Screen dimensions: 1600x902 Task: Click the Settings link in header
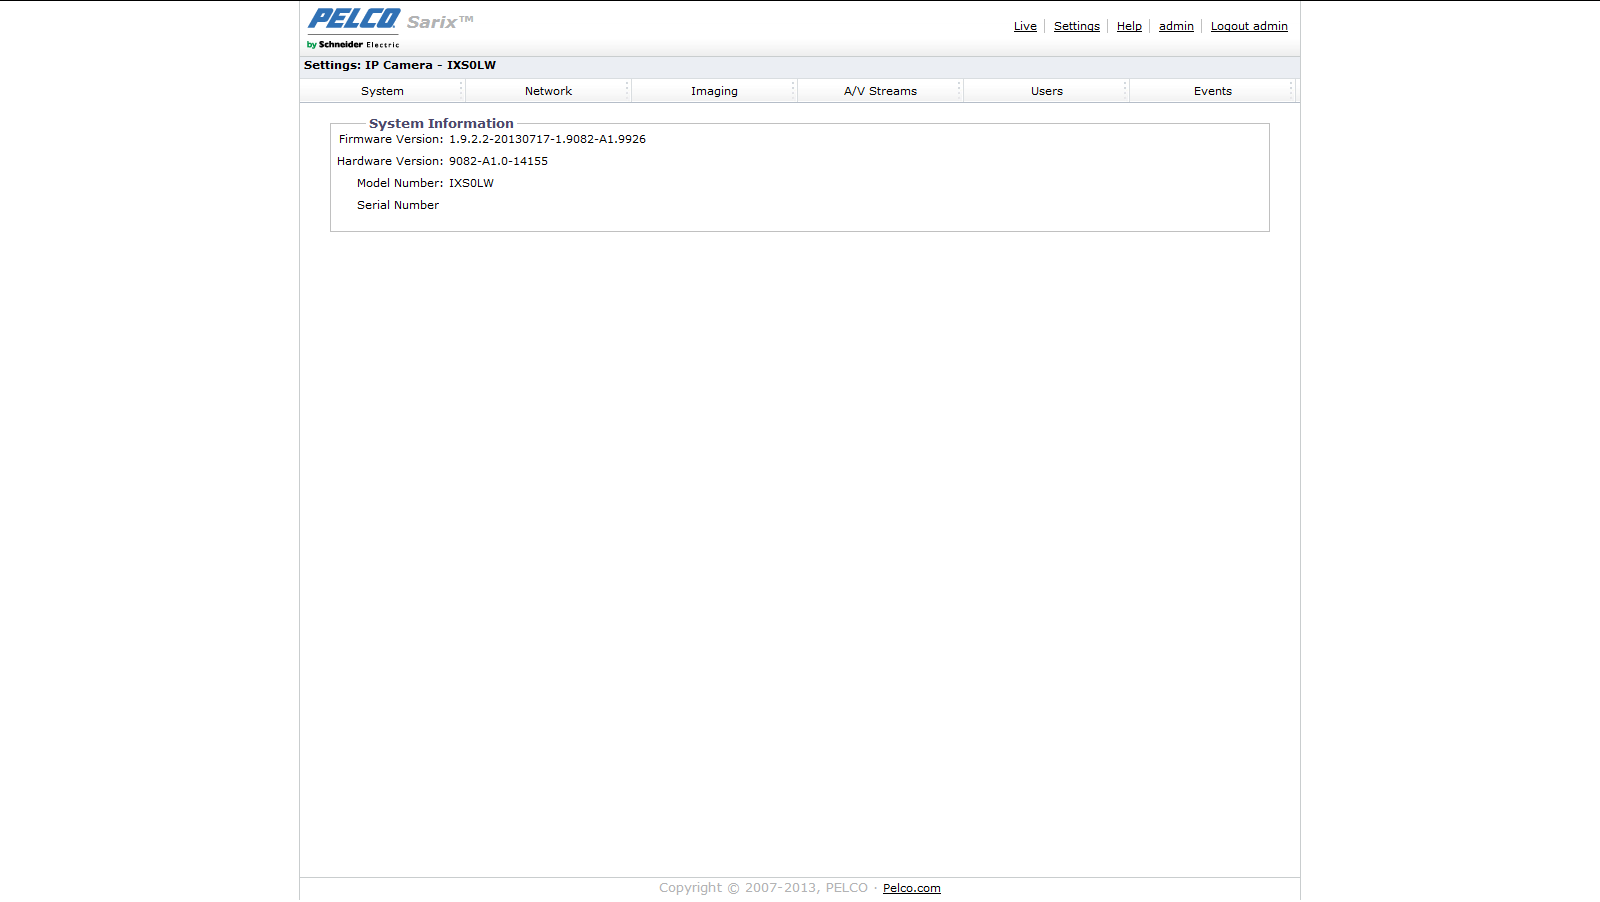[x=1077, y=26]
